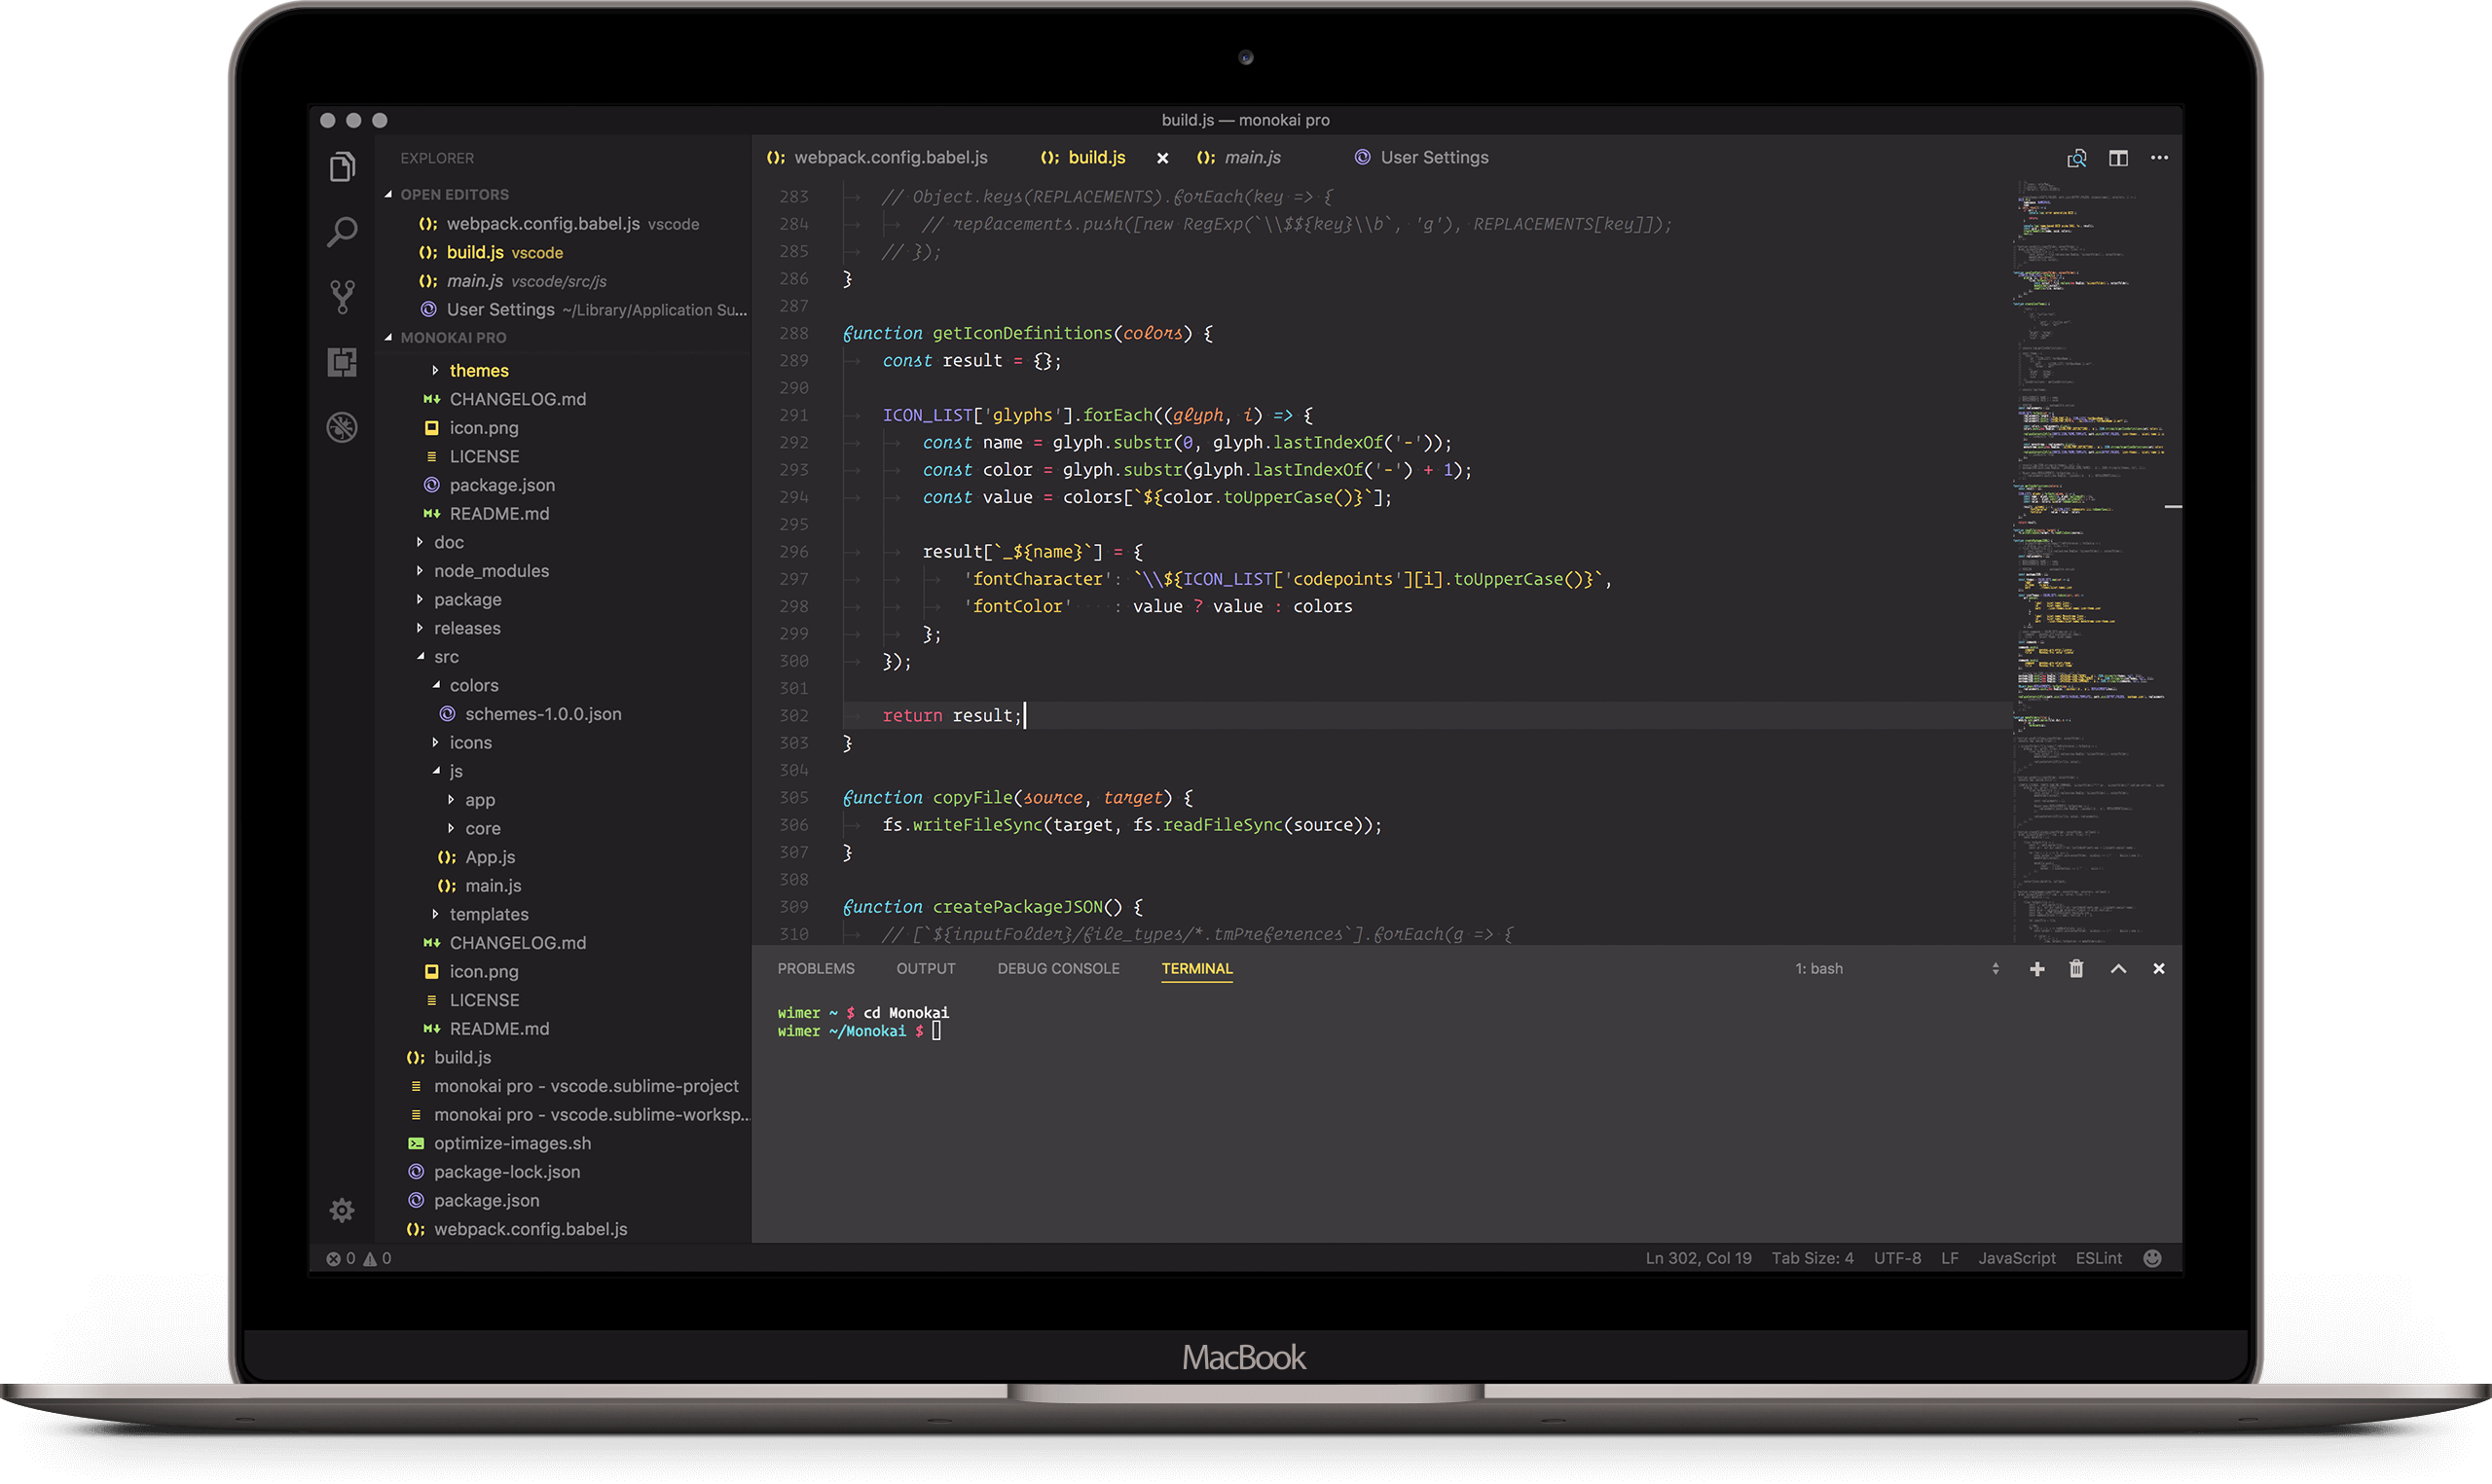Click the JavaScript language mode in status bar

pyautogui.click(x=2016, y=1259)
